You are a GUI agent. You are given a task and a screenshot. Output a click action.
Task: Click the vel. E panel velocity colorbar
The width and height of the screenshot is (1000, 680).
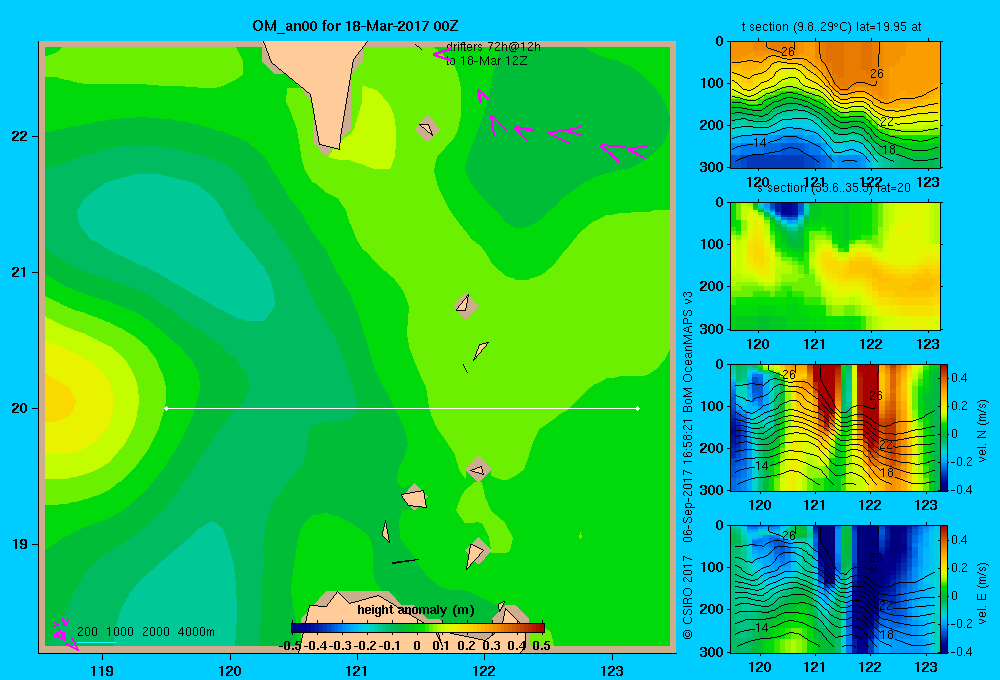(944, 589)
